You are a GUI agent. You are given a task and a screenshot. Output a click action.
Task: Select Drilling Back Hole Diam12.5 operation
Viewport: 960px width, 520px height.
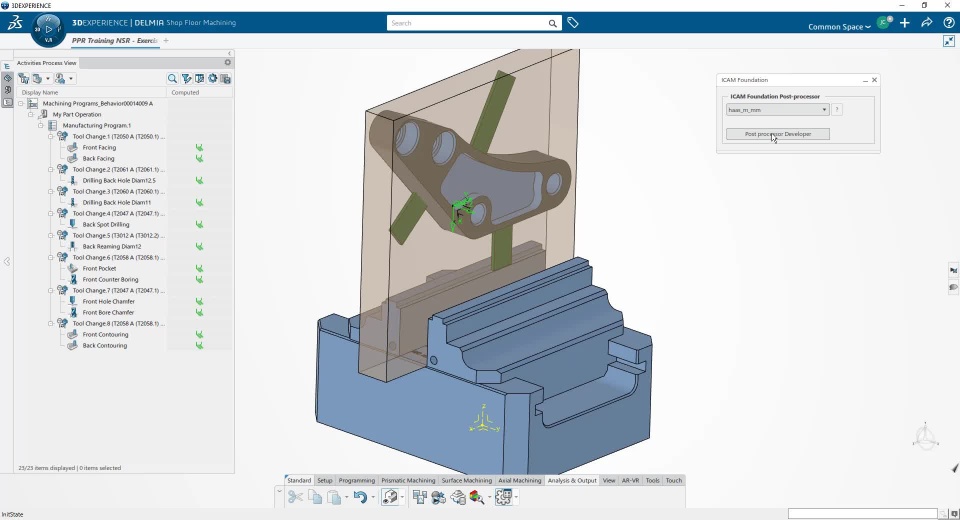[119, 181]
